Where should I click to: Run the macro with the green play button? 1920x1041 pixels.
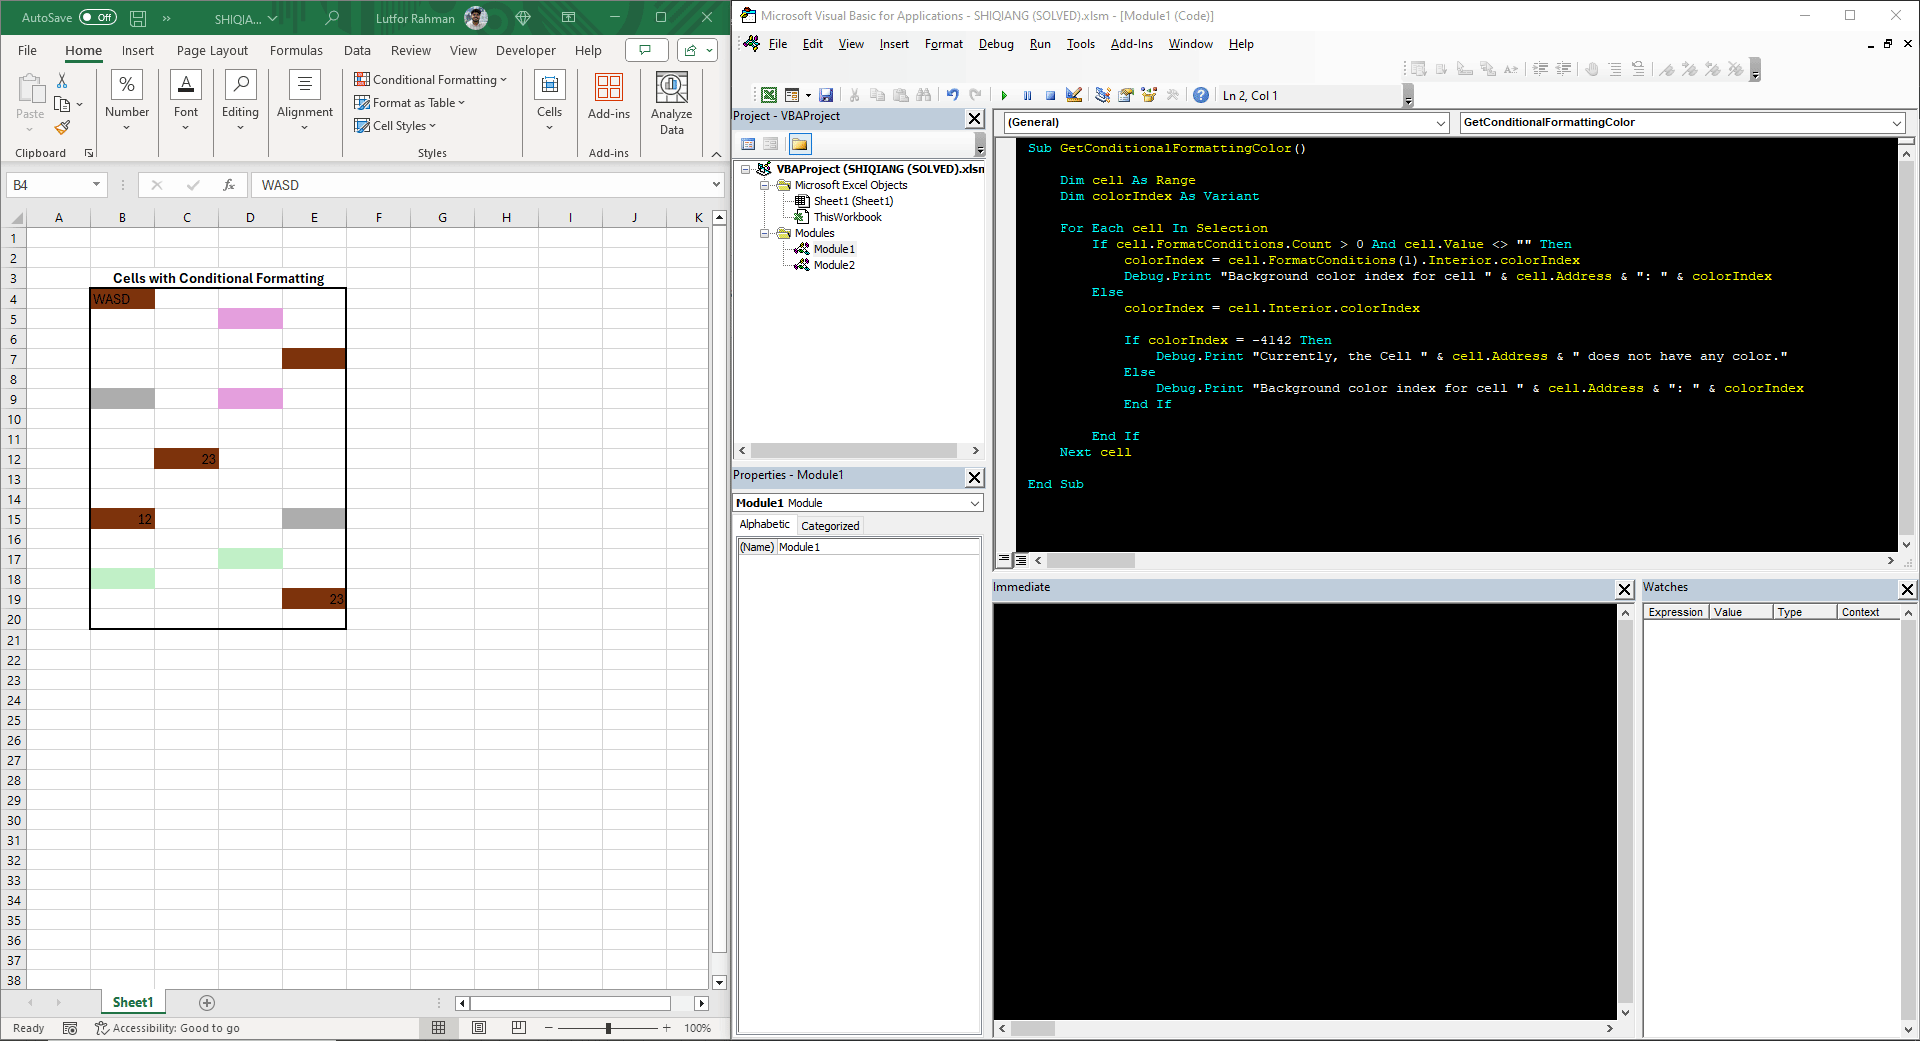pos(1004,96)
